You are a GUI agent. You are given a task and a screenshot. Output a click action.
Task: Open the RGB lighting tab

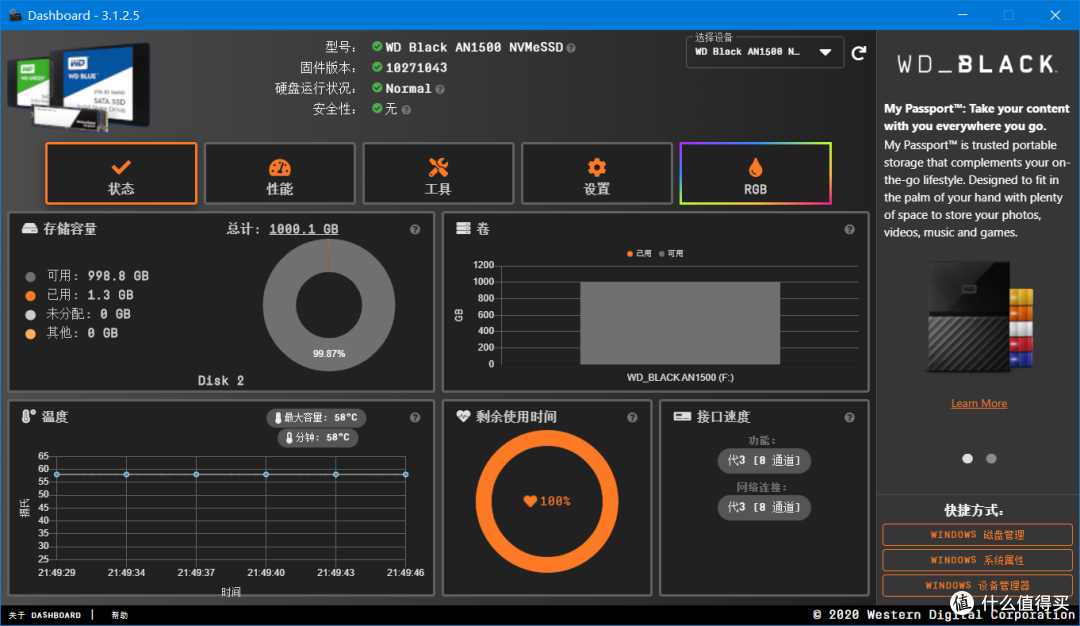click(756, 174)
